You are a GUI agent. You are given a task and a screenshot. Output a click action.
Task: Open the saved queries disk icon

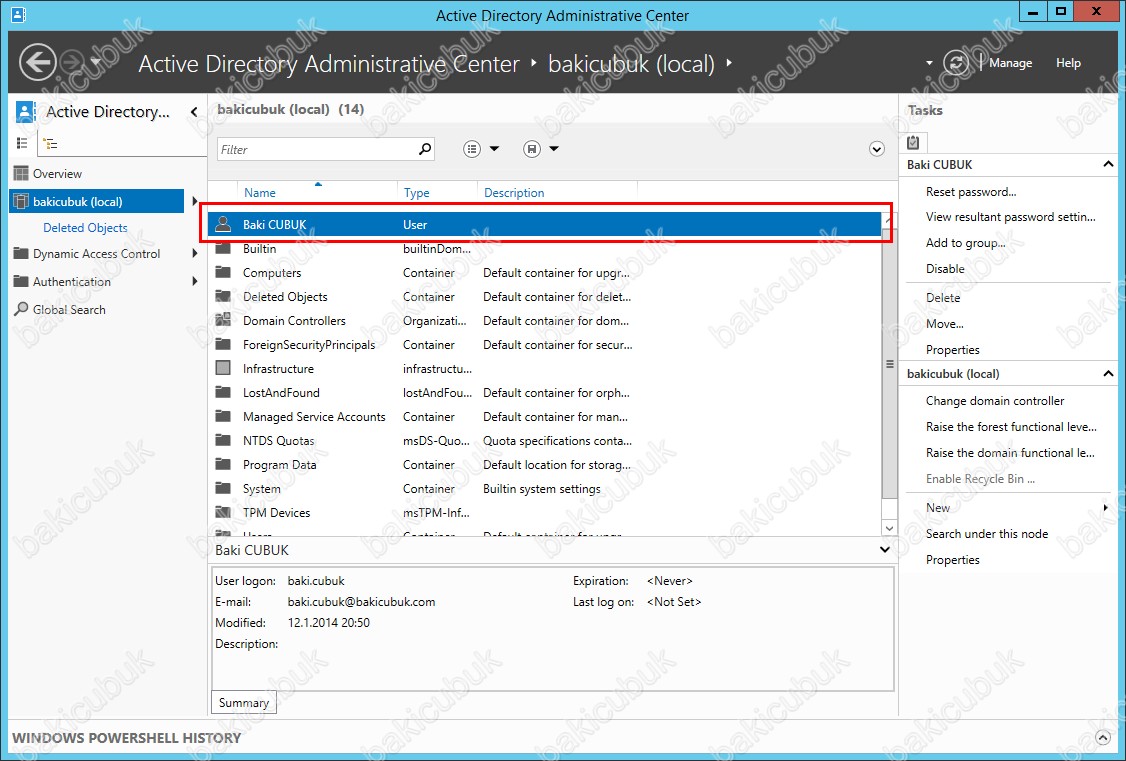click(532, 149)
